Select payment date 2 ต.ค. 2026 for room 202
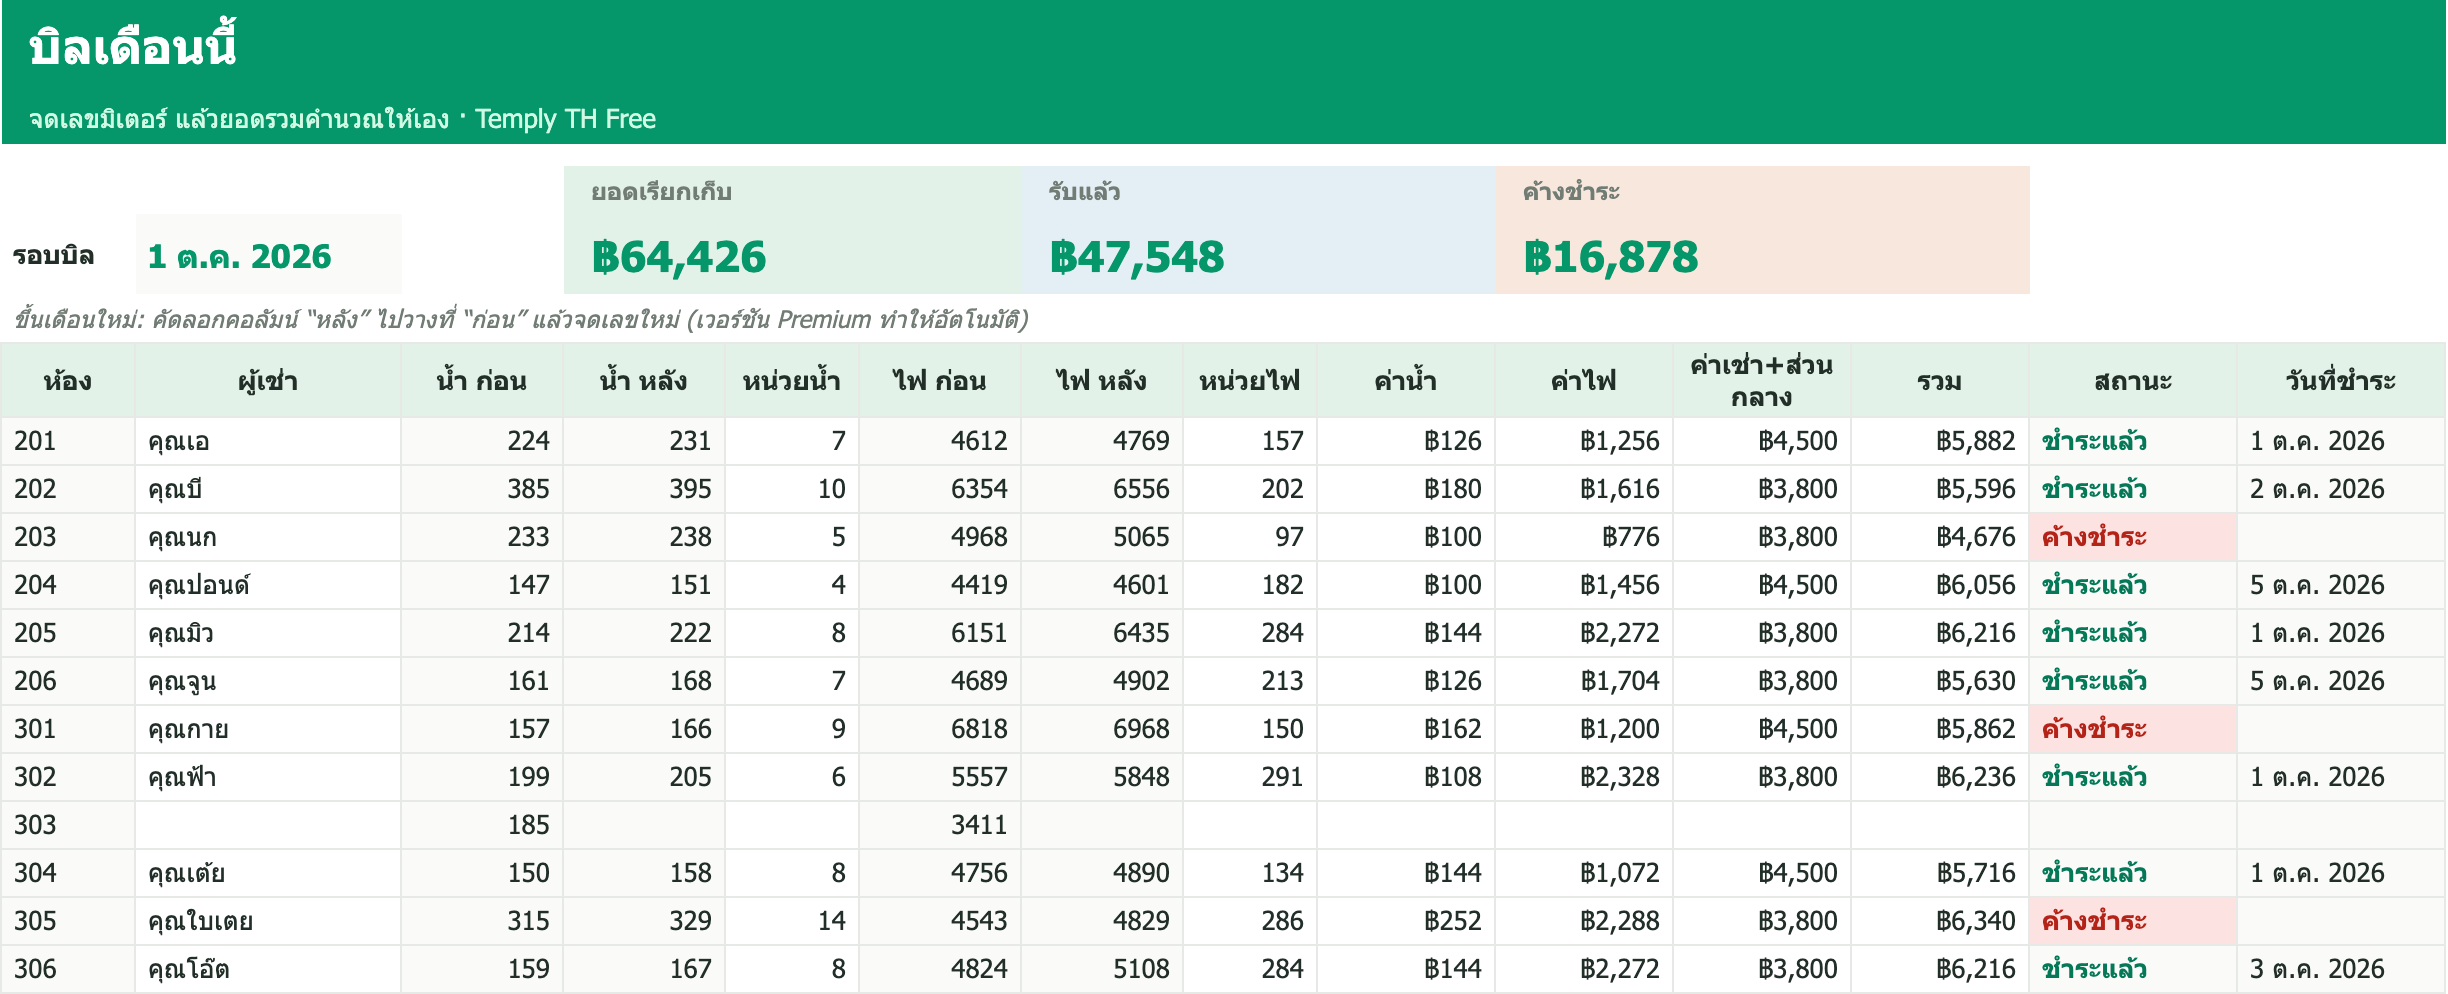 [2341, 489]
